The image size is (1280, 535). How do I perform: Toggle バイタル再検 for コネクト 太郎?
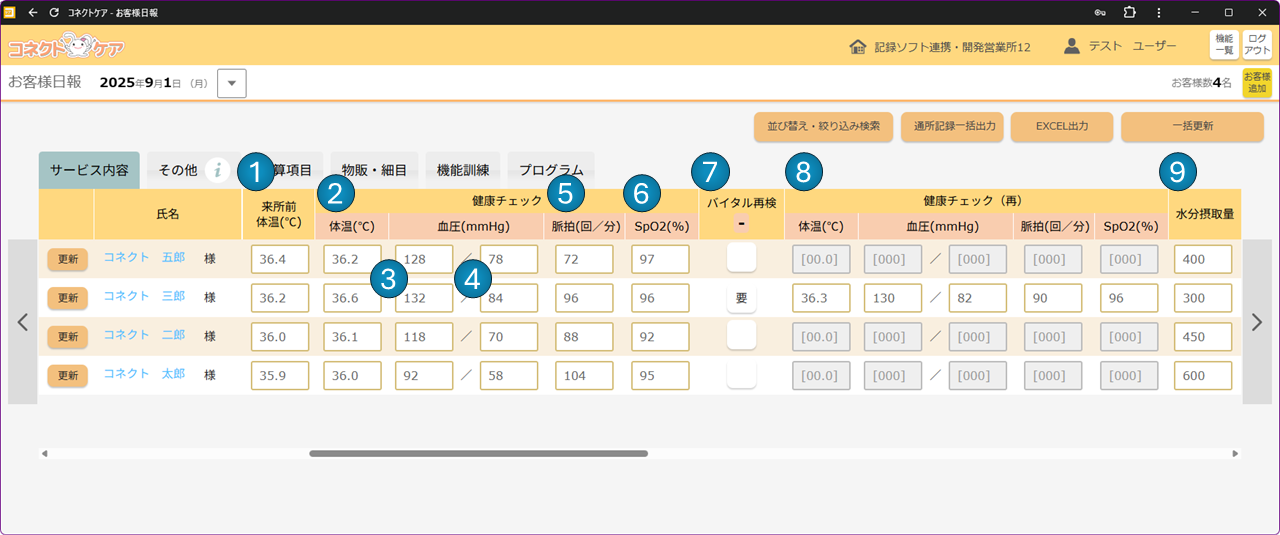click(x=741, y=375)
